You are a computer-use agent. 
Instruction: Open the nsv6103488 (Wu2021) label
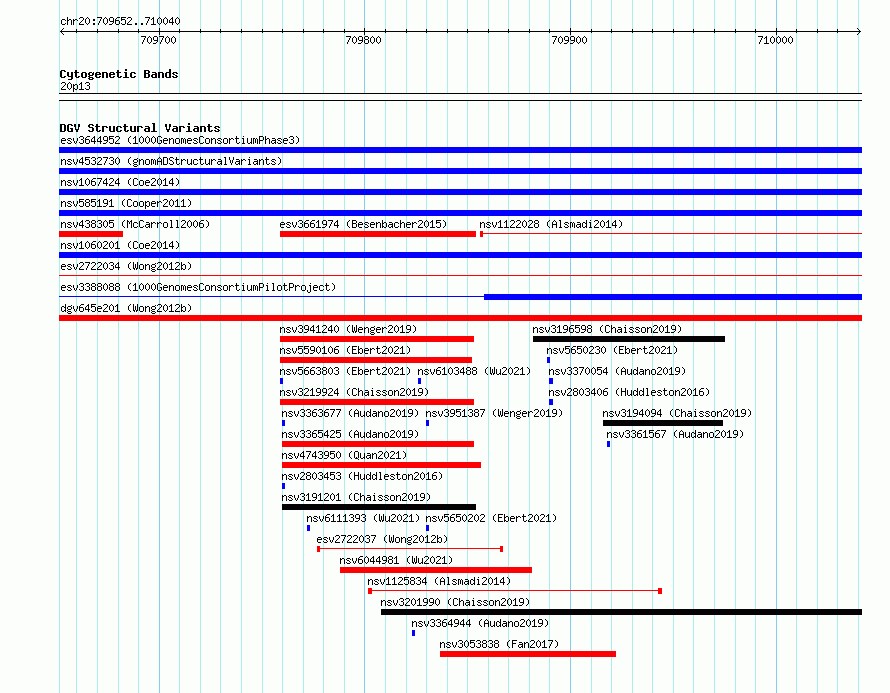coord(474,371)
